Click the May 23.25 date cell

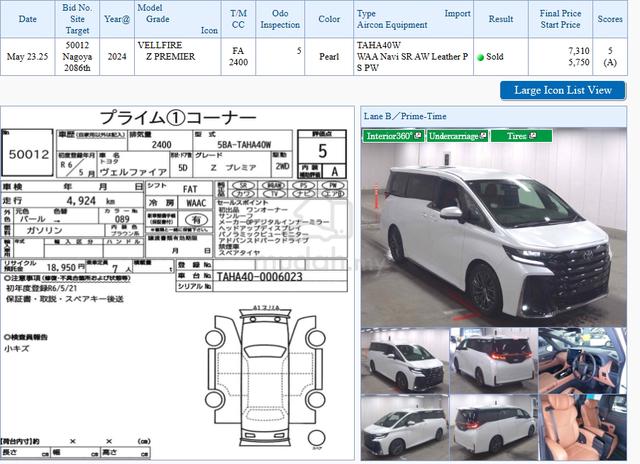27,57
